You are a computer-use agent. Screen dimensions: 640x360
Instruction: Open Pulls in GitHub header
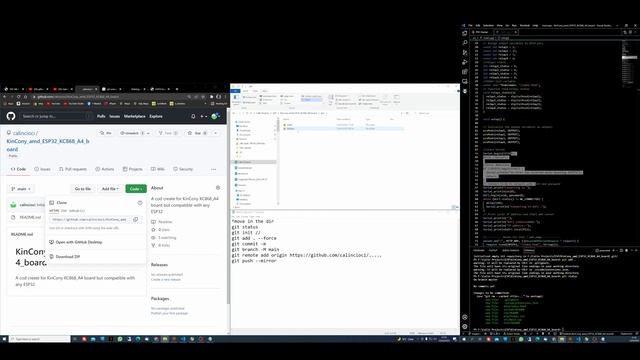[101, 116]
